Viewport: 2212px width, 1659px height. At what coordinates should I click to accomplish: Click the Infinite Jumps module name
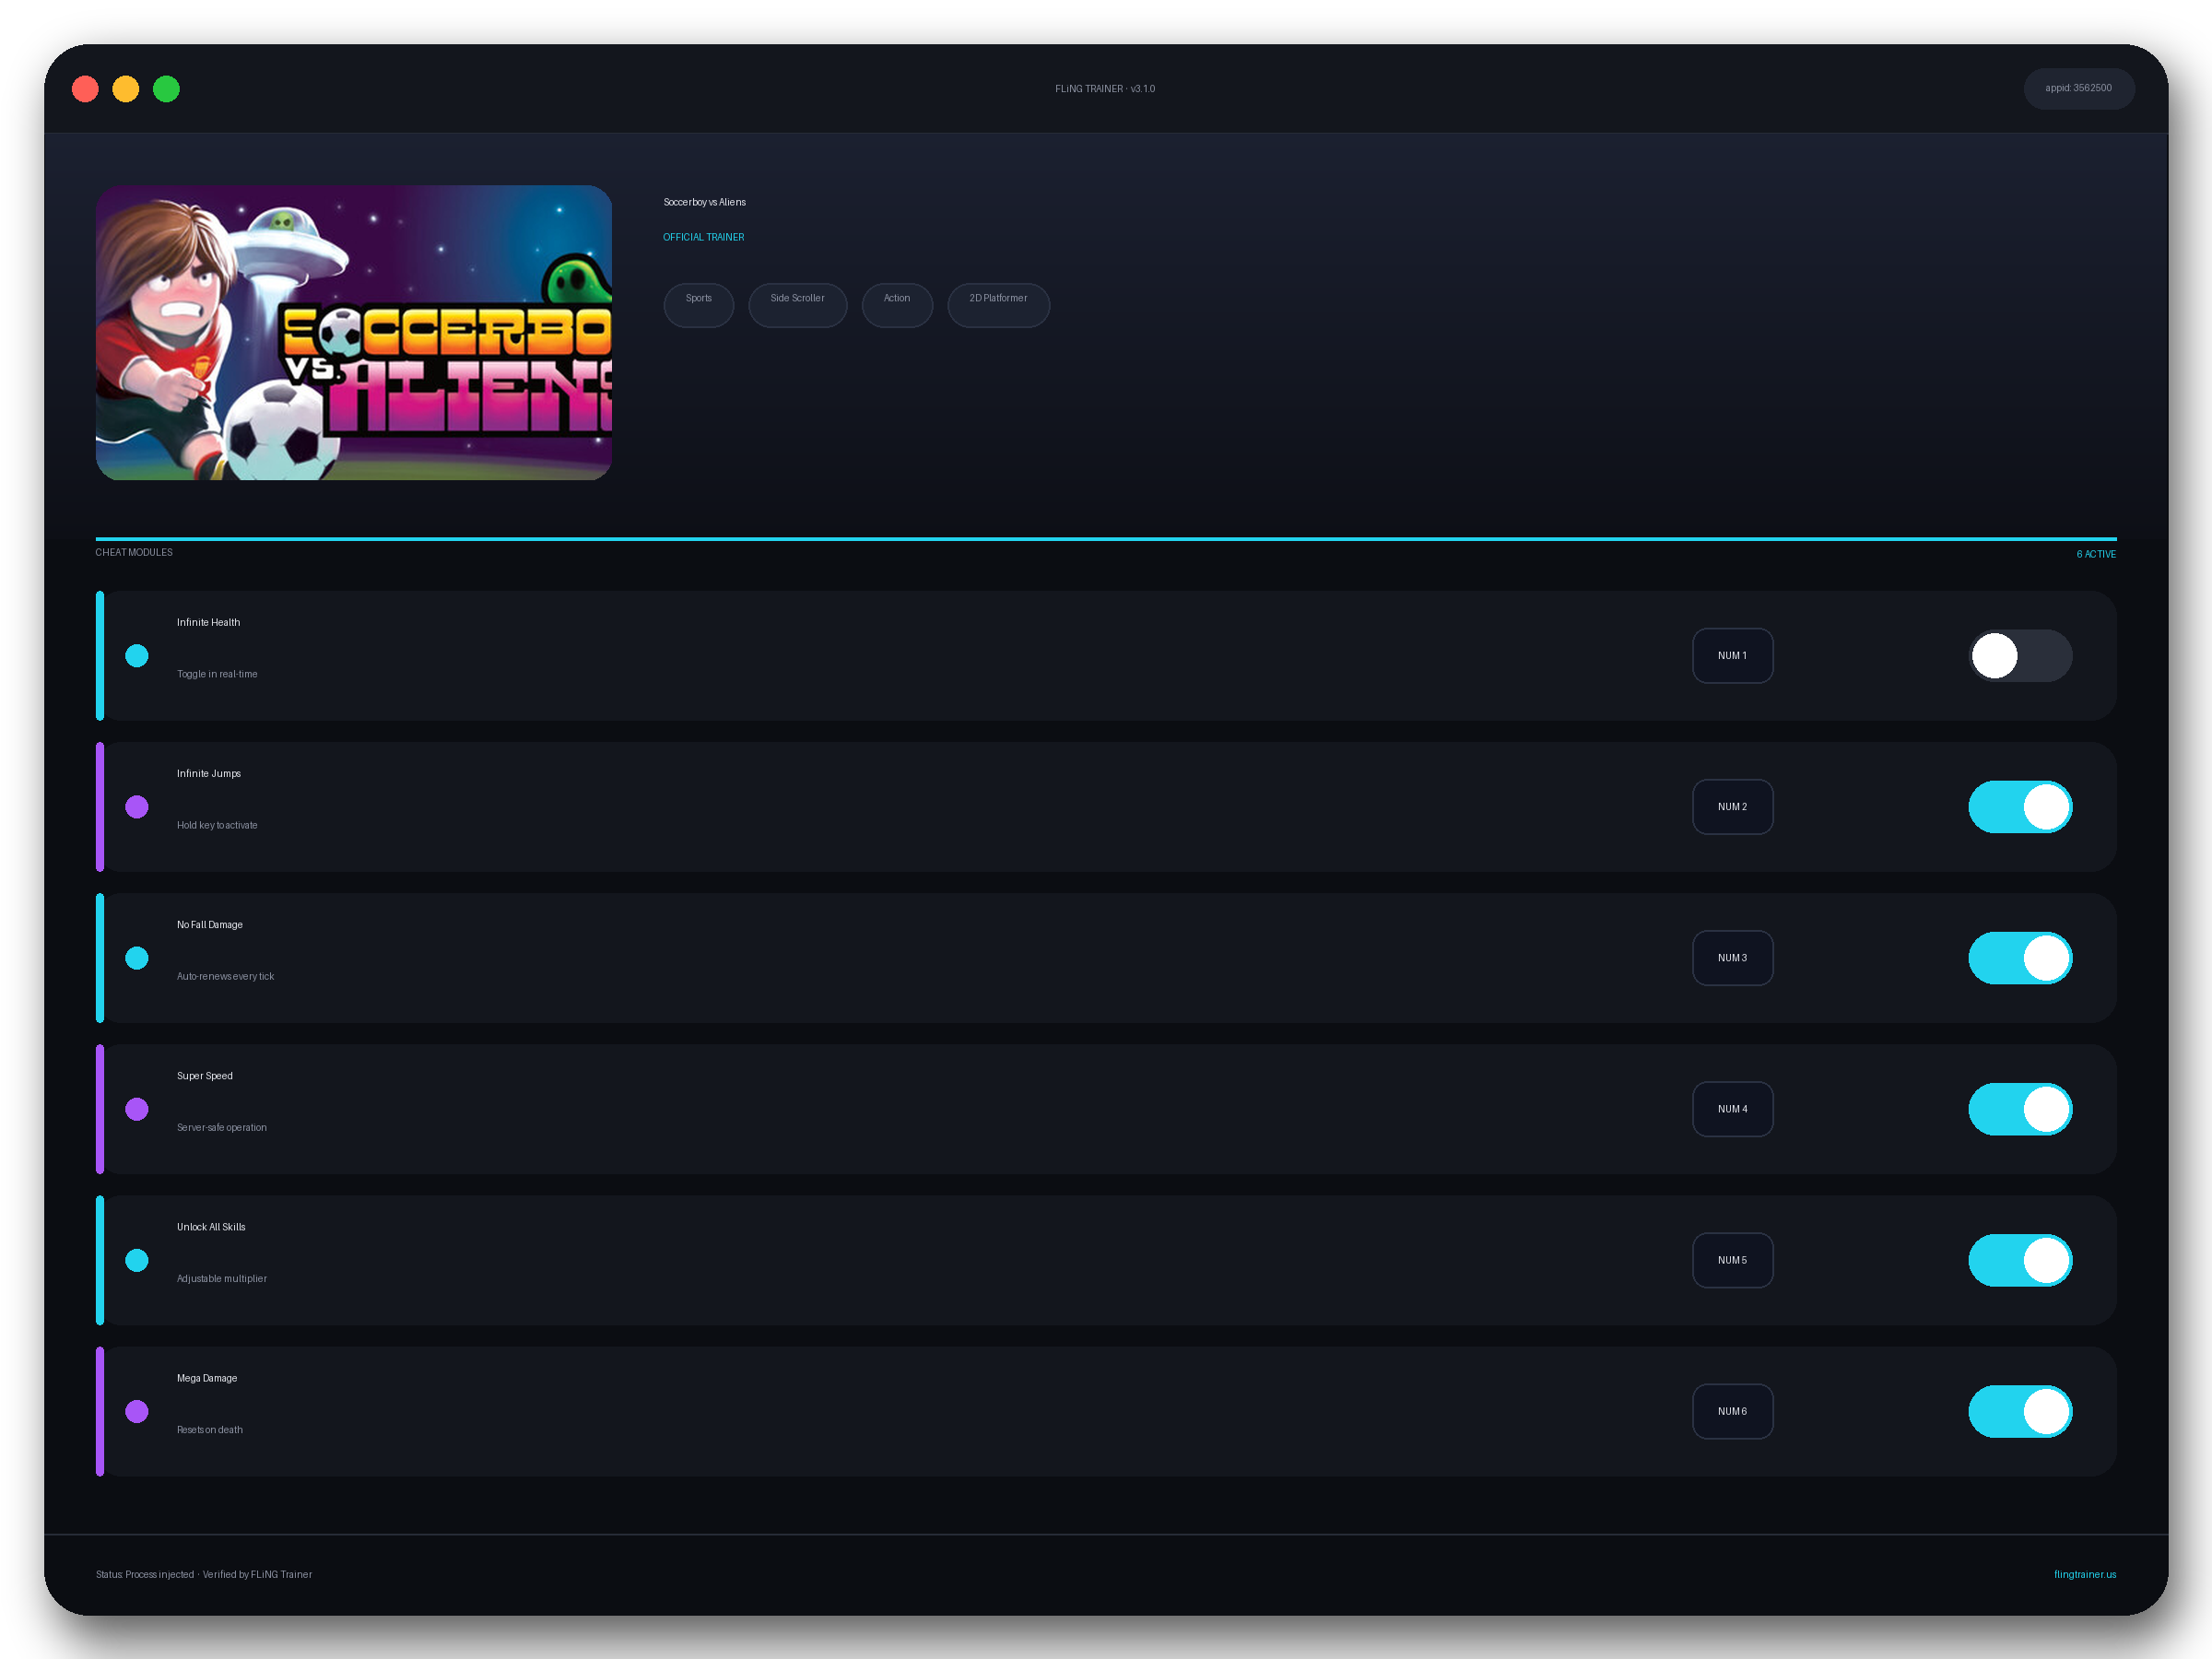click(x=209, y=773)
